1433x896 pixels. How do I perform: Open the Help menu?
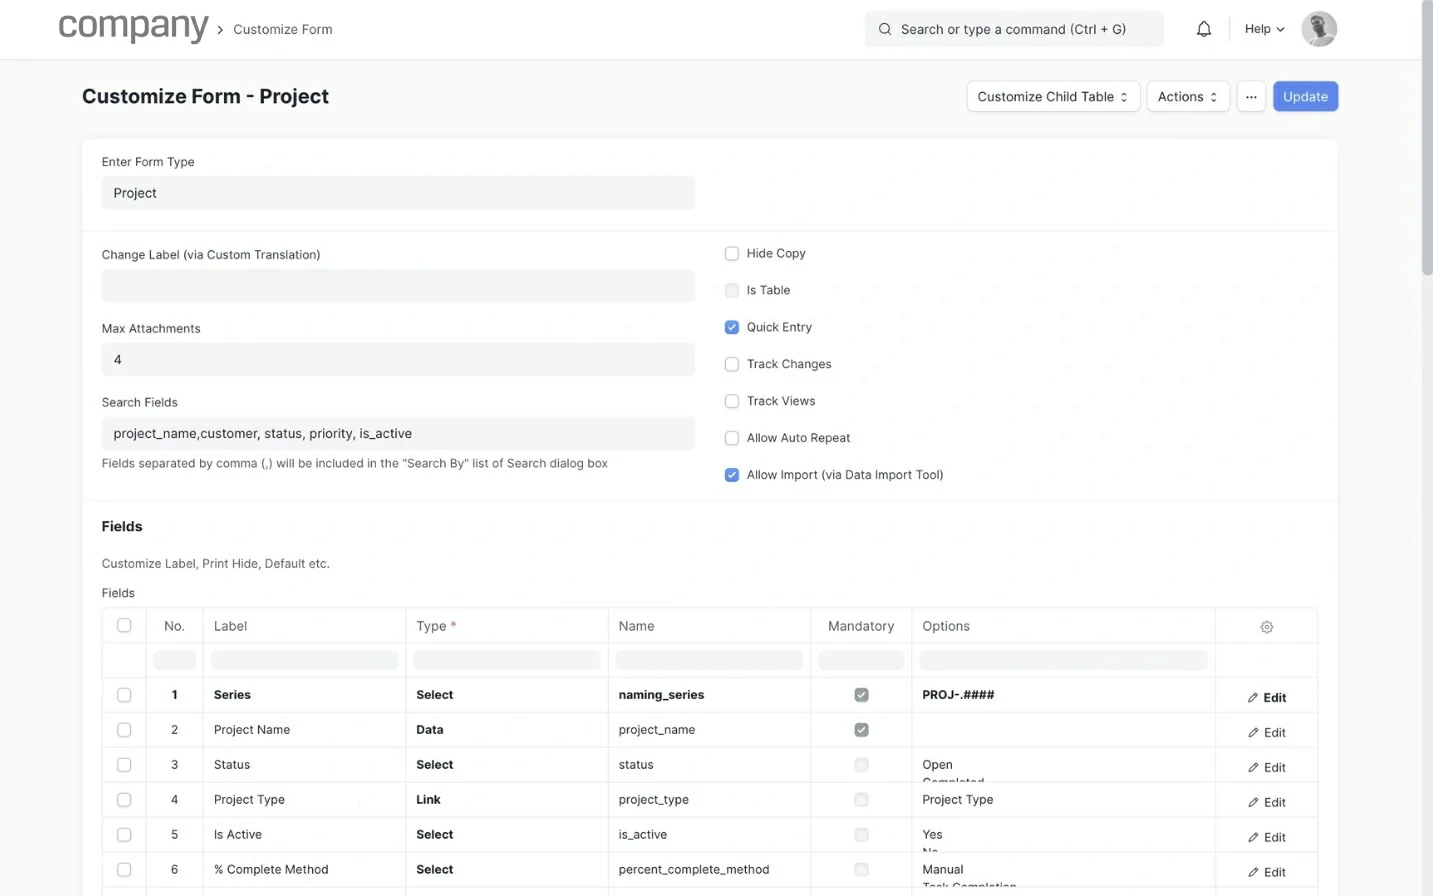click(x=1264, y=29)
